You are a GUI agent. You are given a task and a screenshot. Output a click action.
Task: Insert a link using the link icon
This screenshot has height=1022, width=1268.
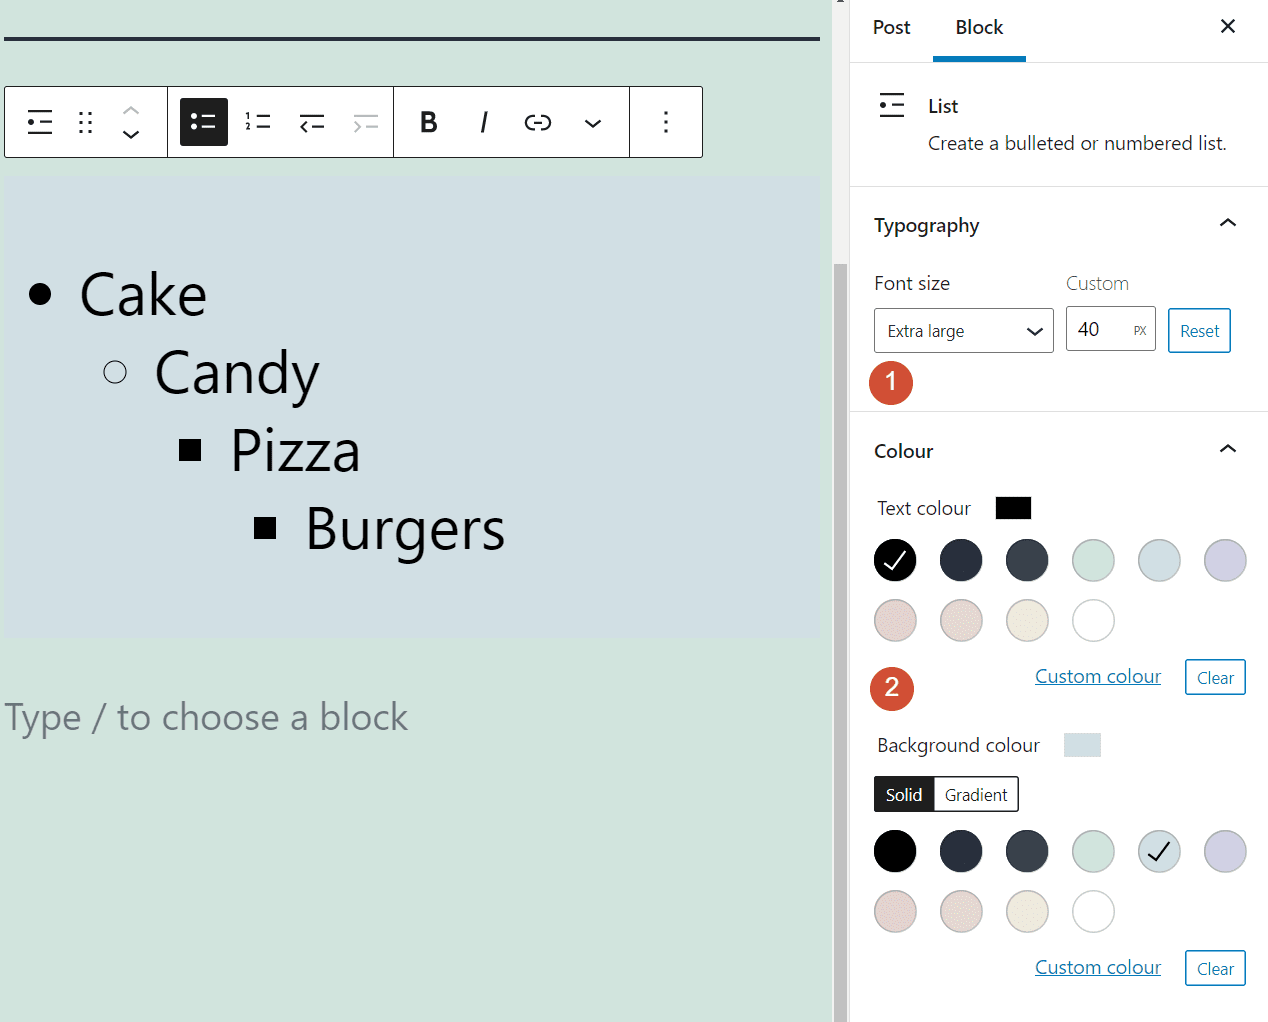pyautogui.click(x=537, y=122)
